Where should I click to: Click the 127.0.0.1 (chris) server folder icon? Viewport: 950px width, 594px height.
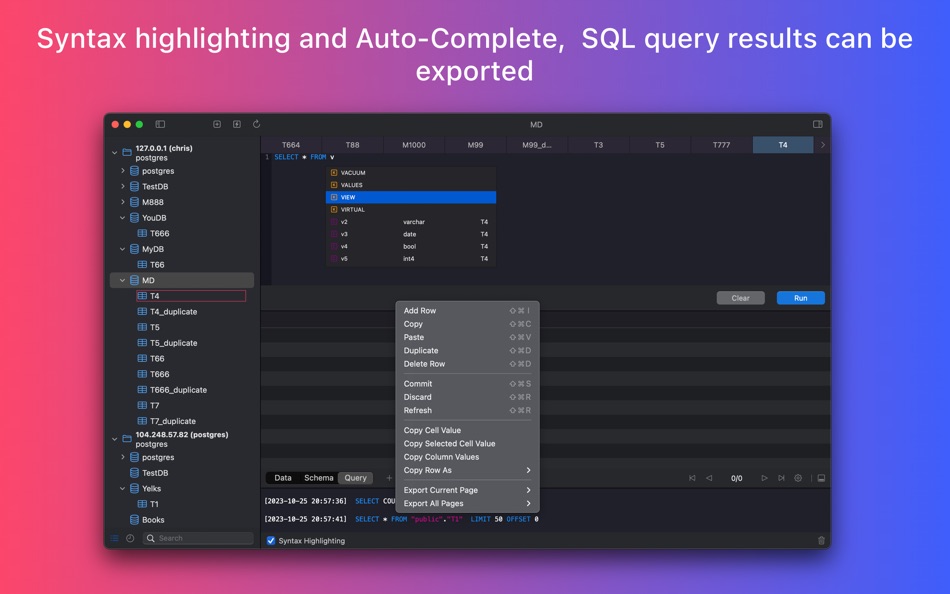click(127, 152)
